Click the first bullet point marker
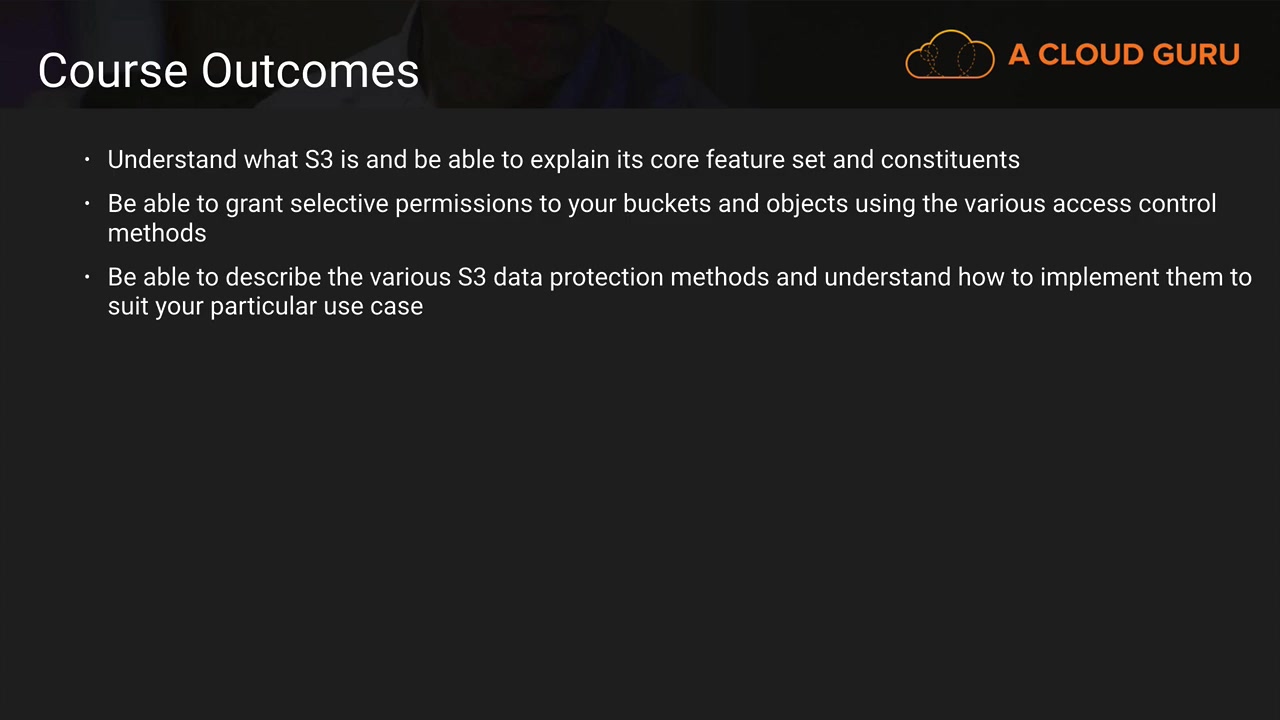 tap(88, 160)
